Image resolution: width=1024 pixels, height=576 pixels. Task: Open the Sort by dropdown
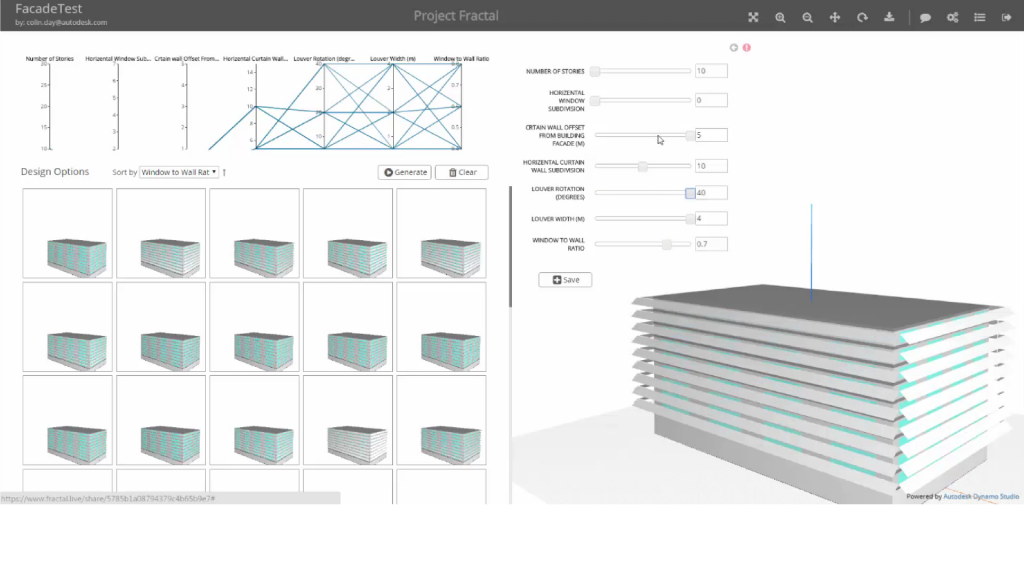pos(179,172)
